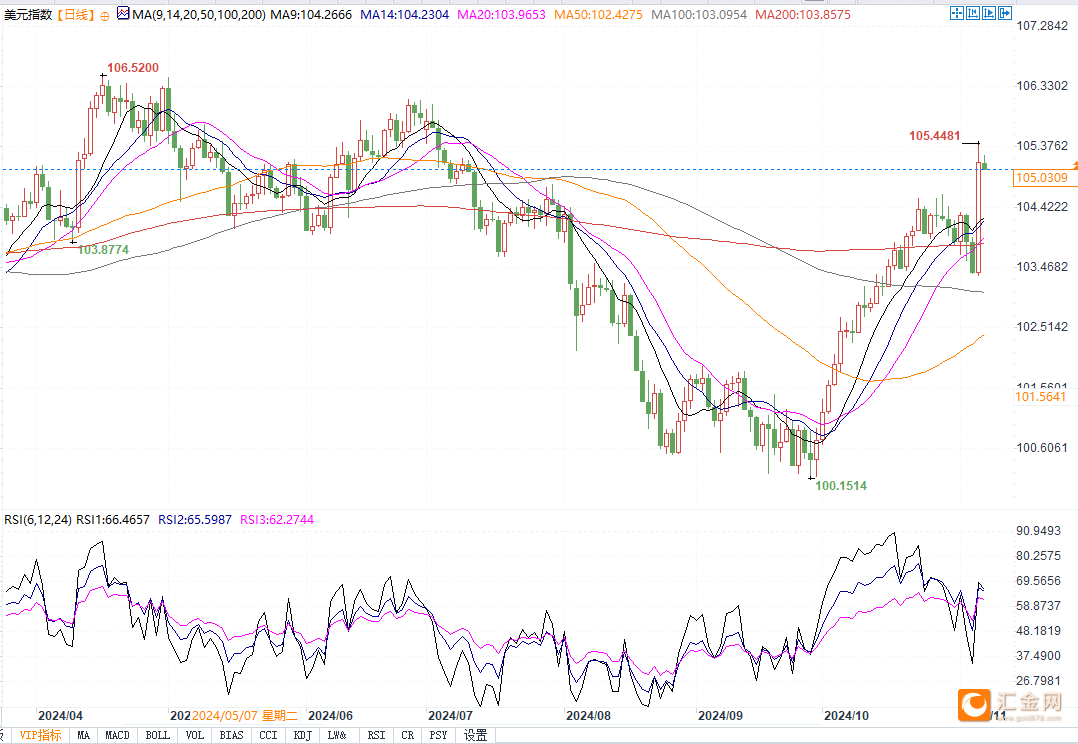Click the 105.3762 price axis value
The width and height of the screenshot is (1078, 744).
coord(1042,145)
